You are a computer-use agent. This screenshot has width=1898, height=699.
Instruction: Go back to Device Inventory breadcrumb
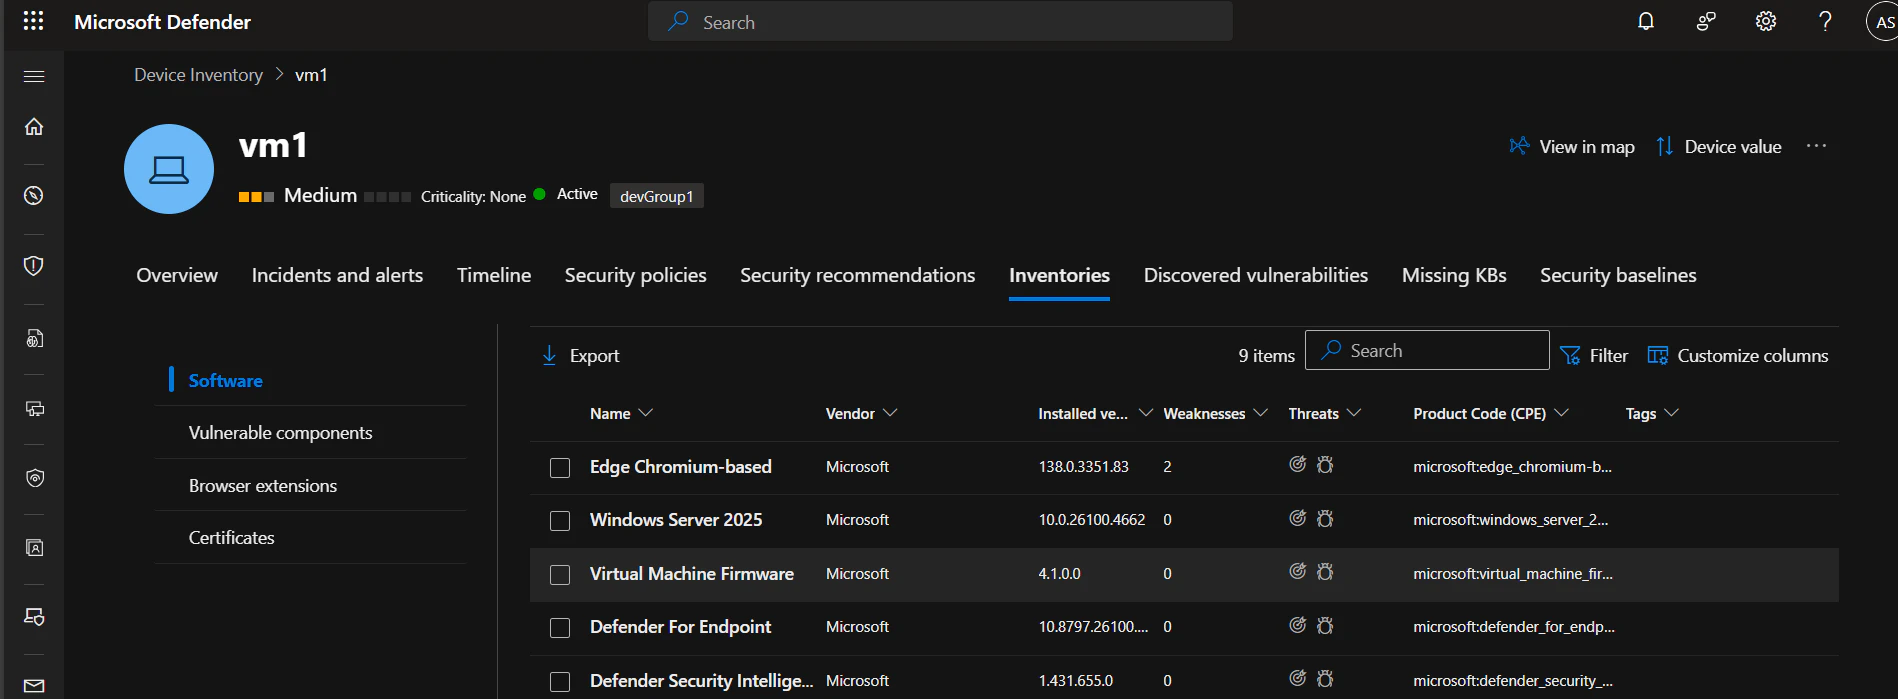tap(198, 75)
